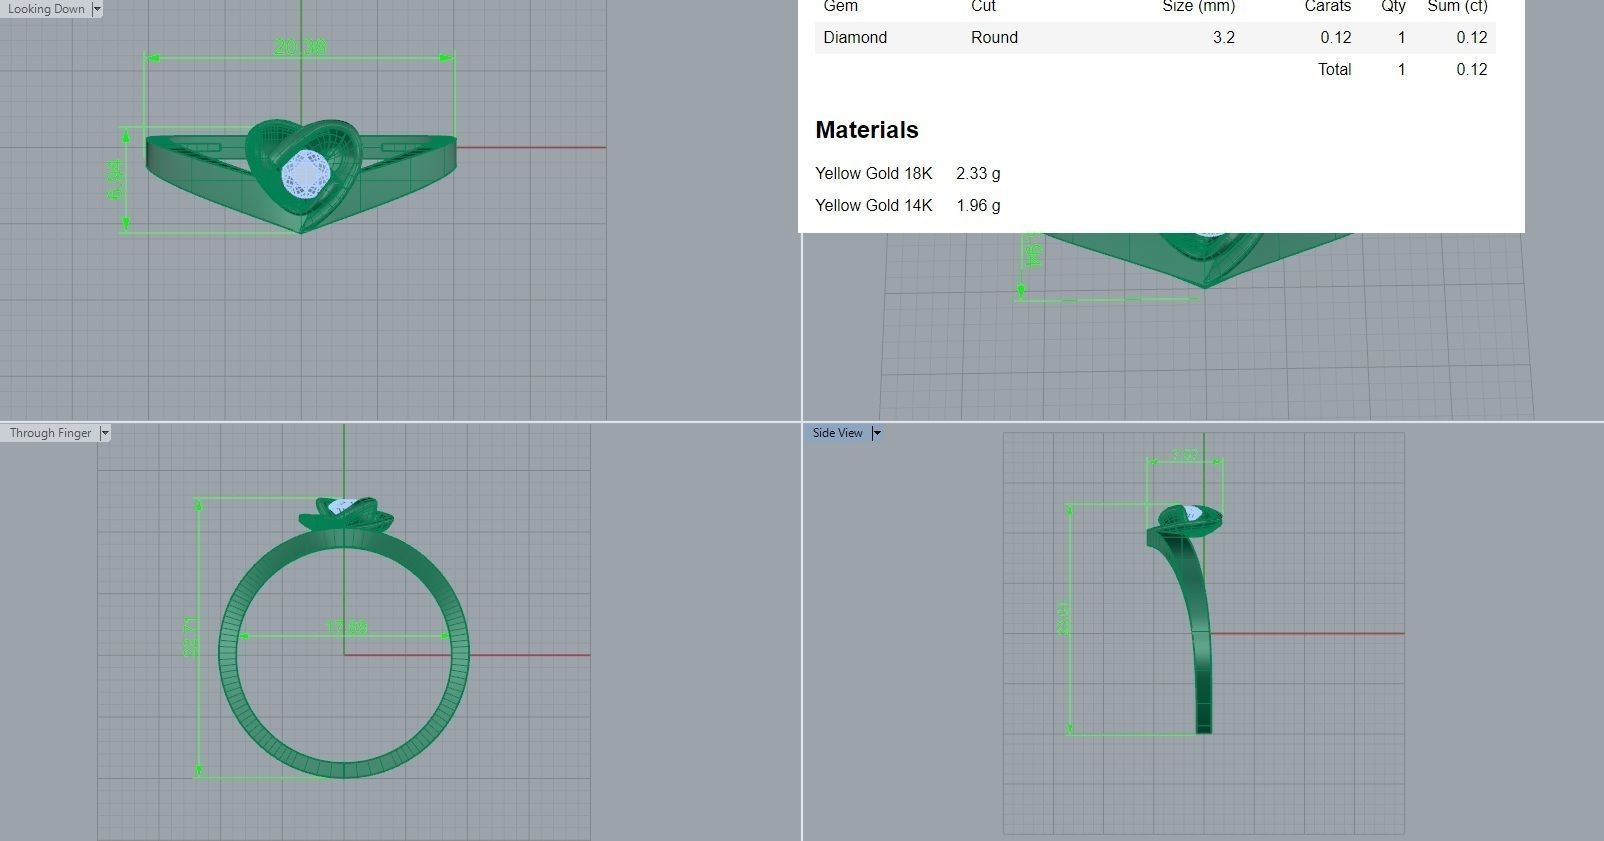This screenshot has width=1604, height=841.
Task: Click the 20.38 width dimension label
Action: (x=299, y=47)
